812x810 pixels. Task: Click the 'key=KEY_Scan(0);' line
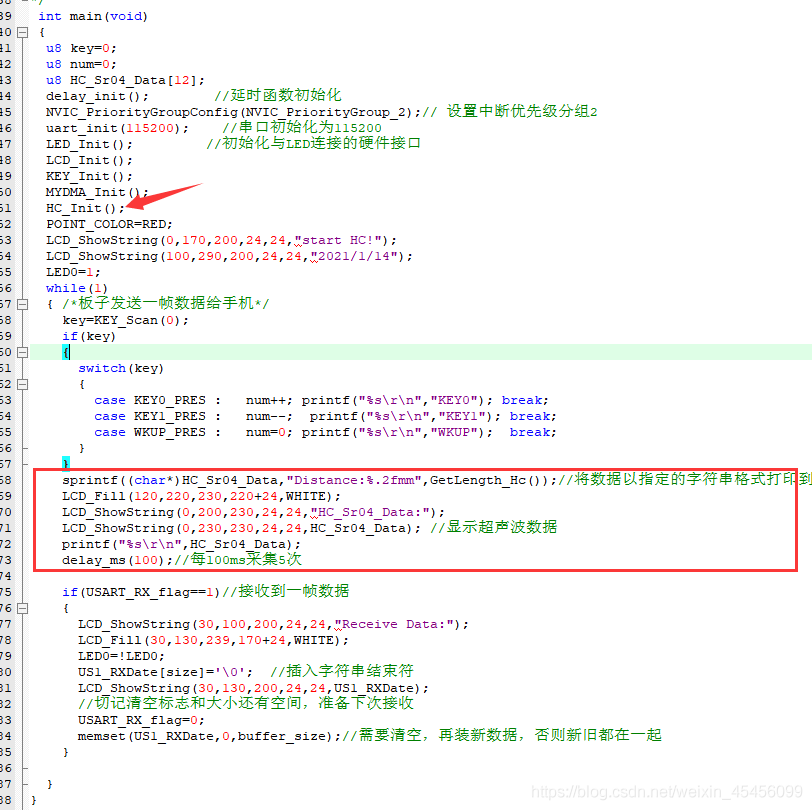(126, 321)
